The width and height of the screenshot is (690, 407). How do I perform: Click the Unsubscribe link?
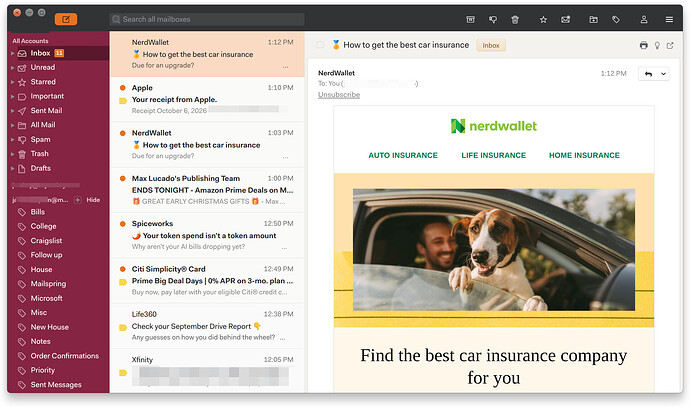(x=339, y=95)
